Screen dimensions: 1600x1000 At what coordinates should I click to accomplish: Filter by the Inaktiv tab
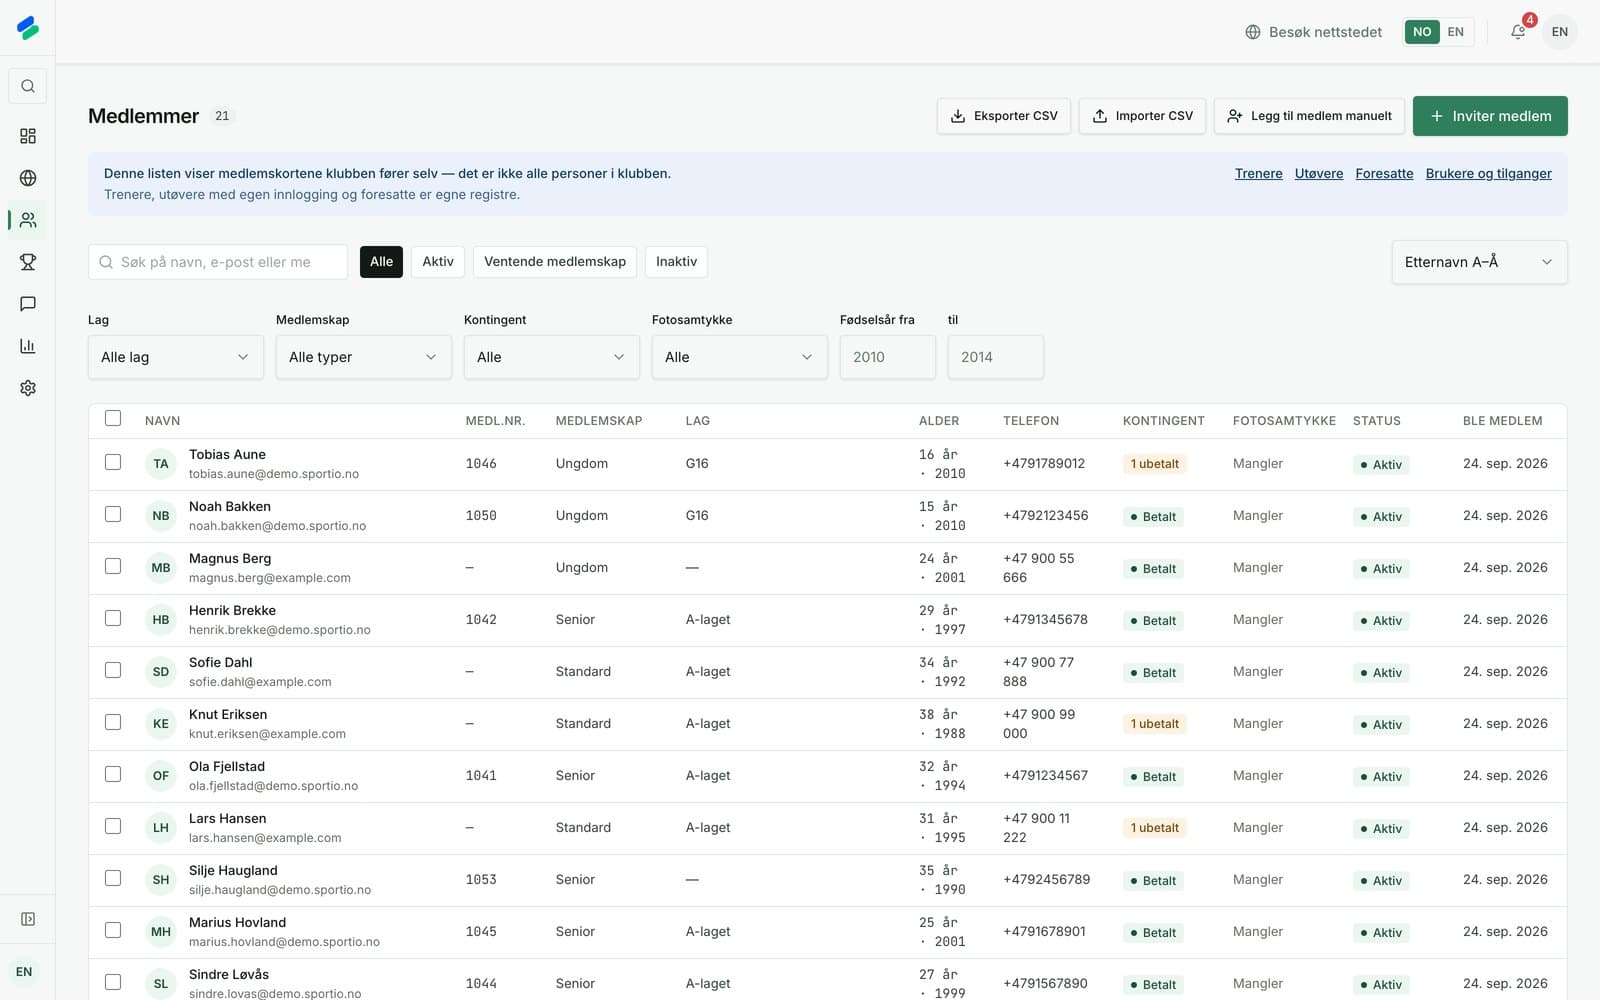click(x=677, y=262)
